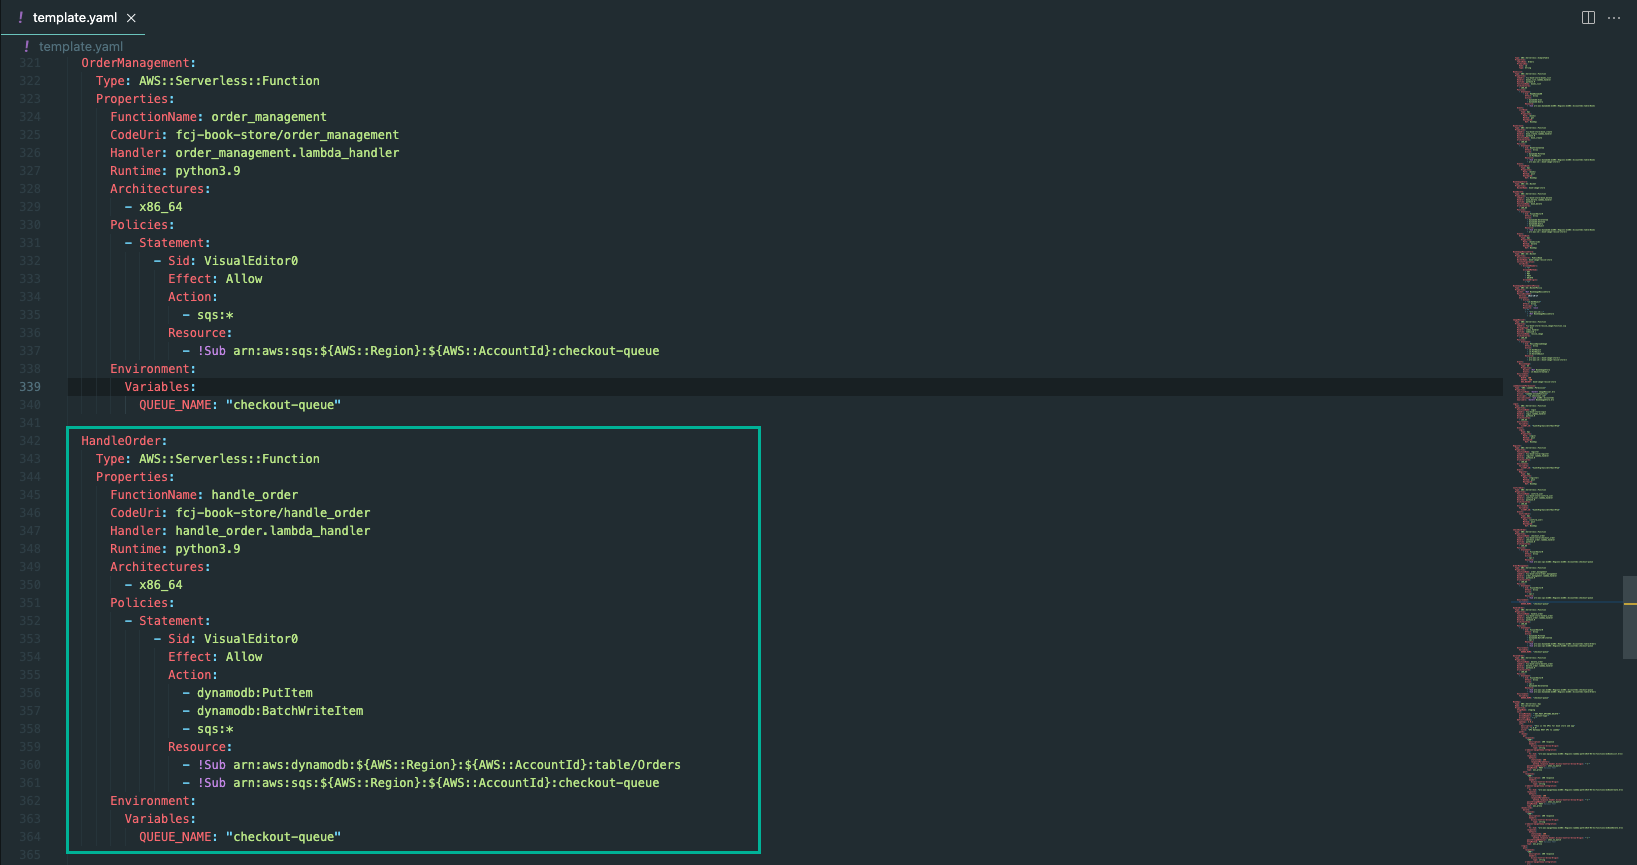Viewport: 1637px width, 865px height.
Task: Split the editor to the right
Action: (x=1588, y=17)
